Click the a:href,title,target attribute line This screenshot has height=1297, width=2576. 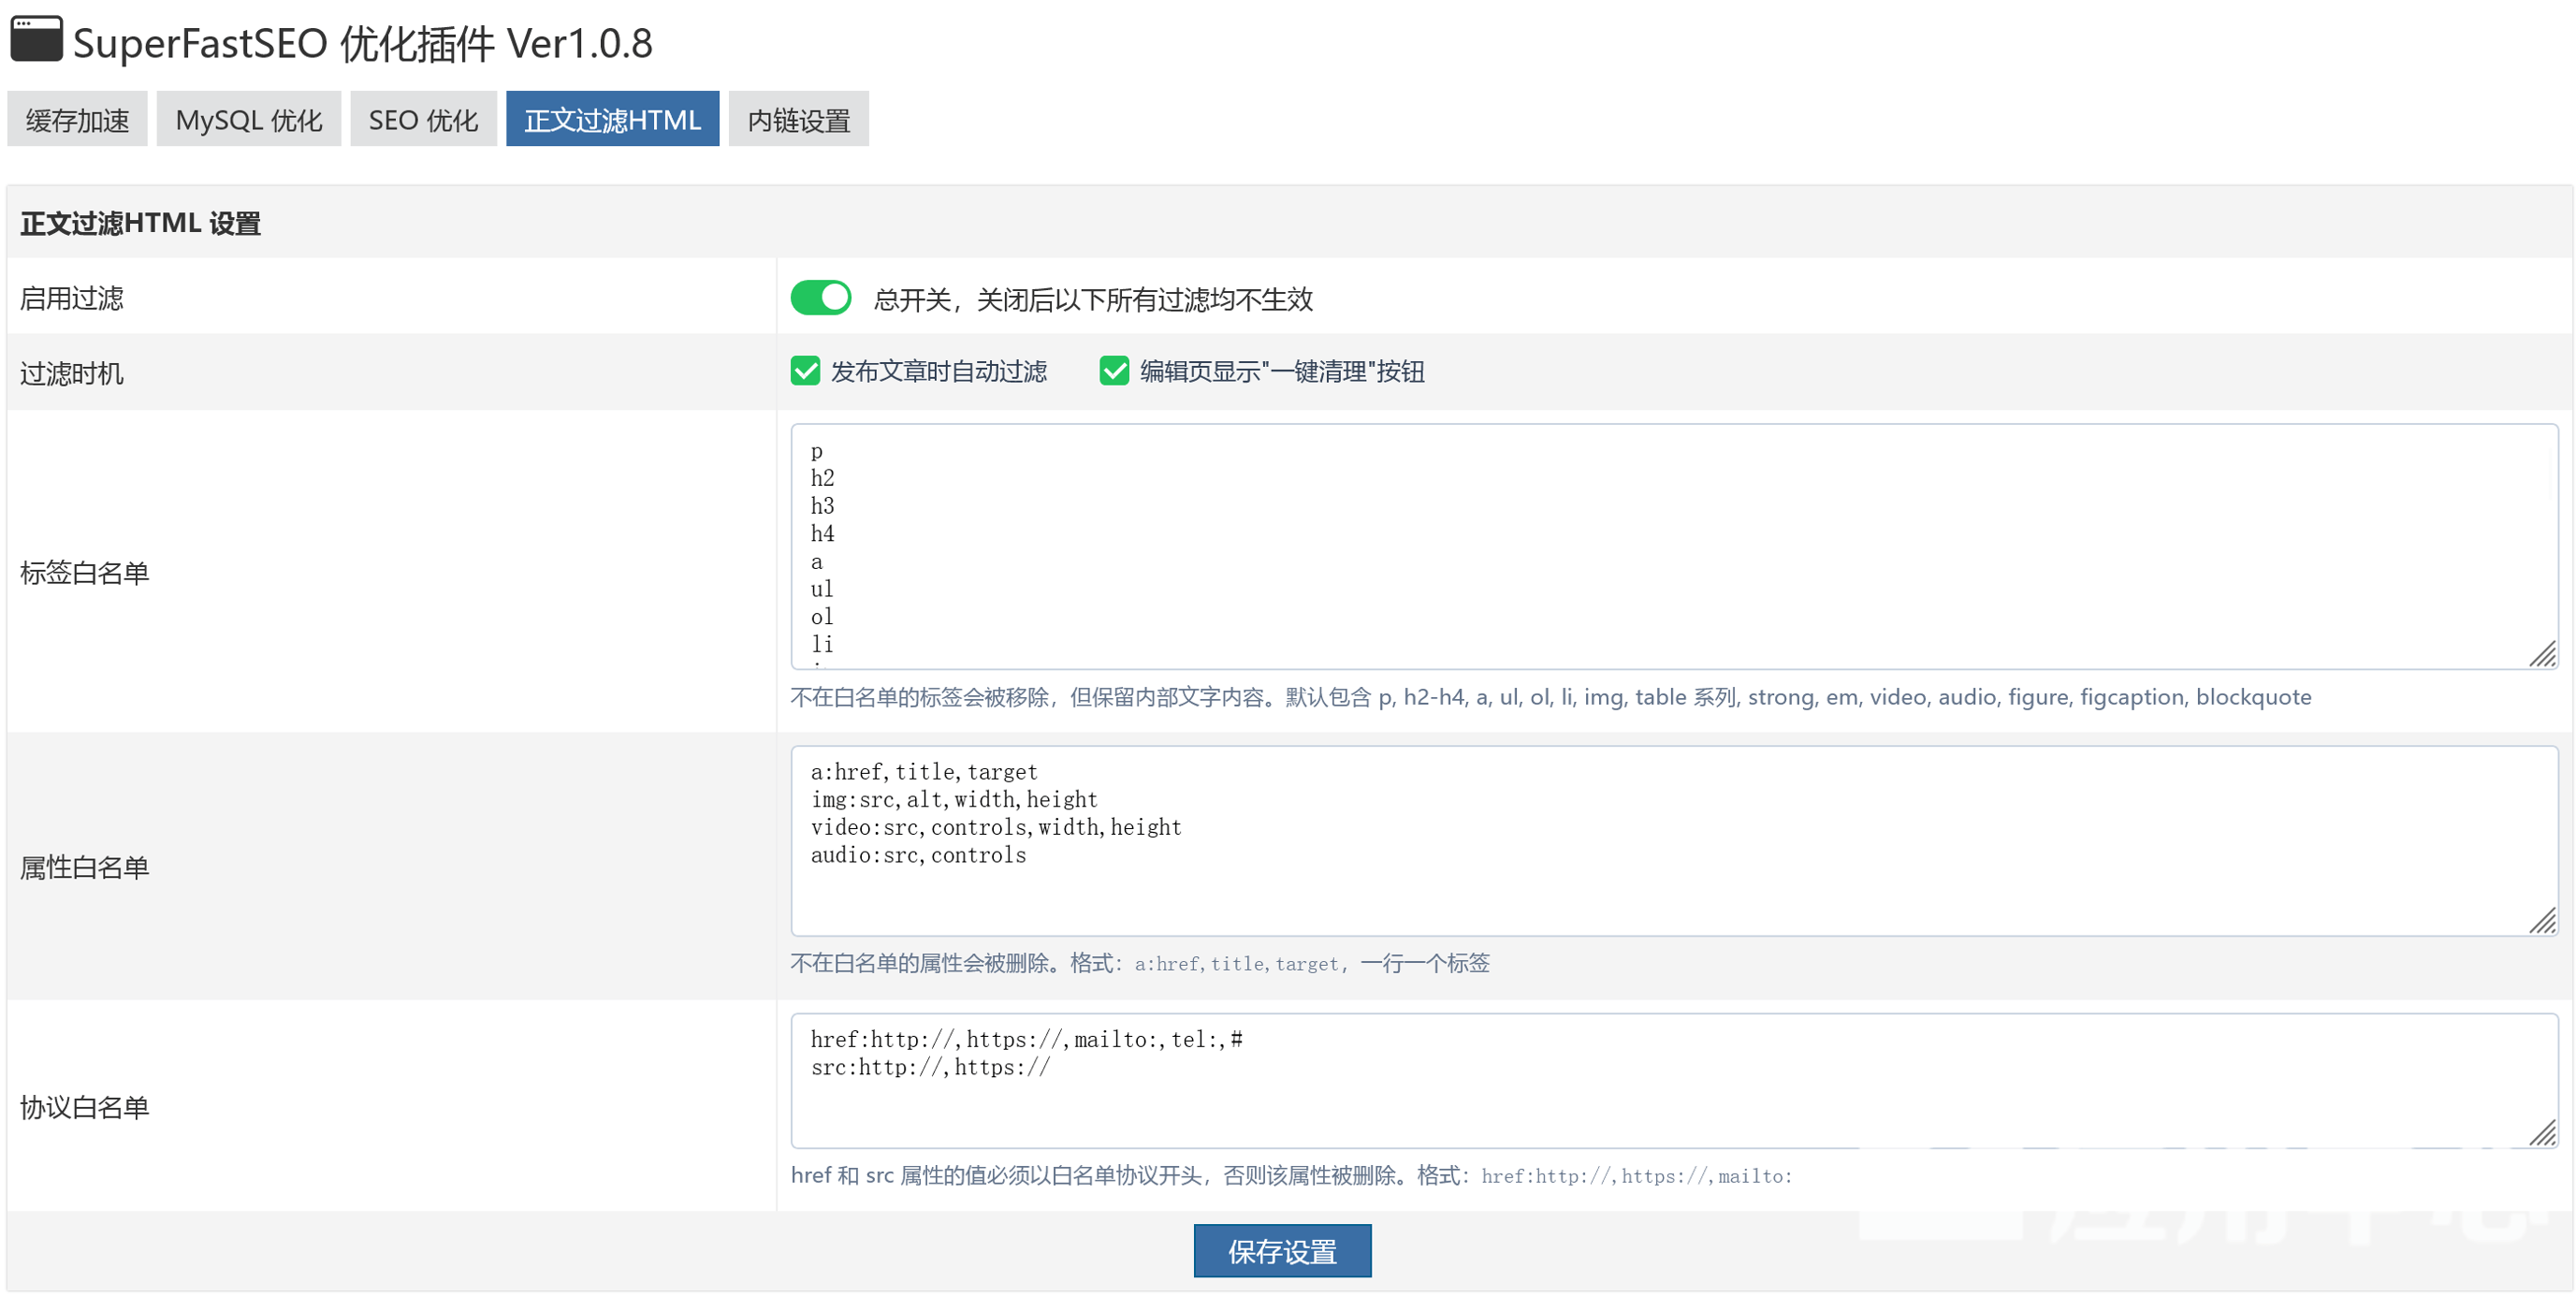click(924, 772)
